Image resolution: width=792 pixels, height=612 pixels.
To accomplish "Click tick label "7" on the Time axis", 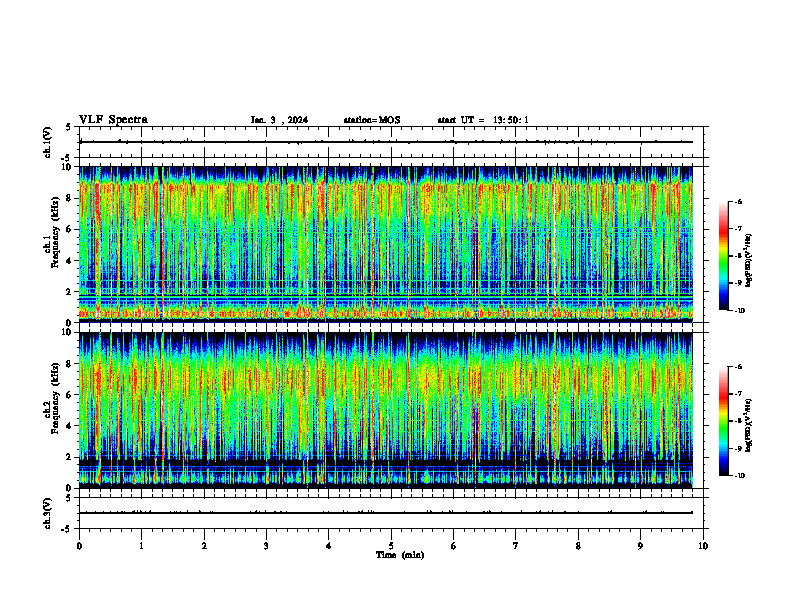I will tap(516, 546).
